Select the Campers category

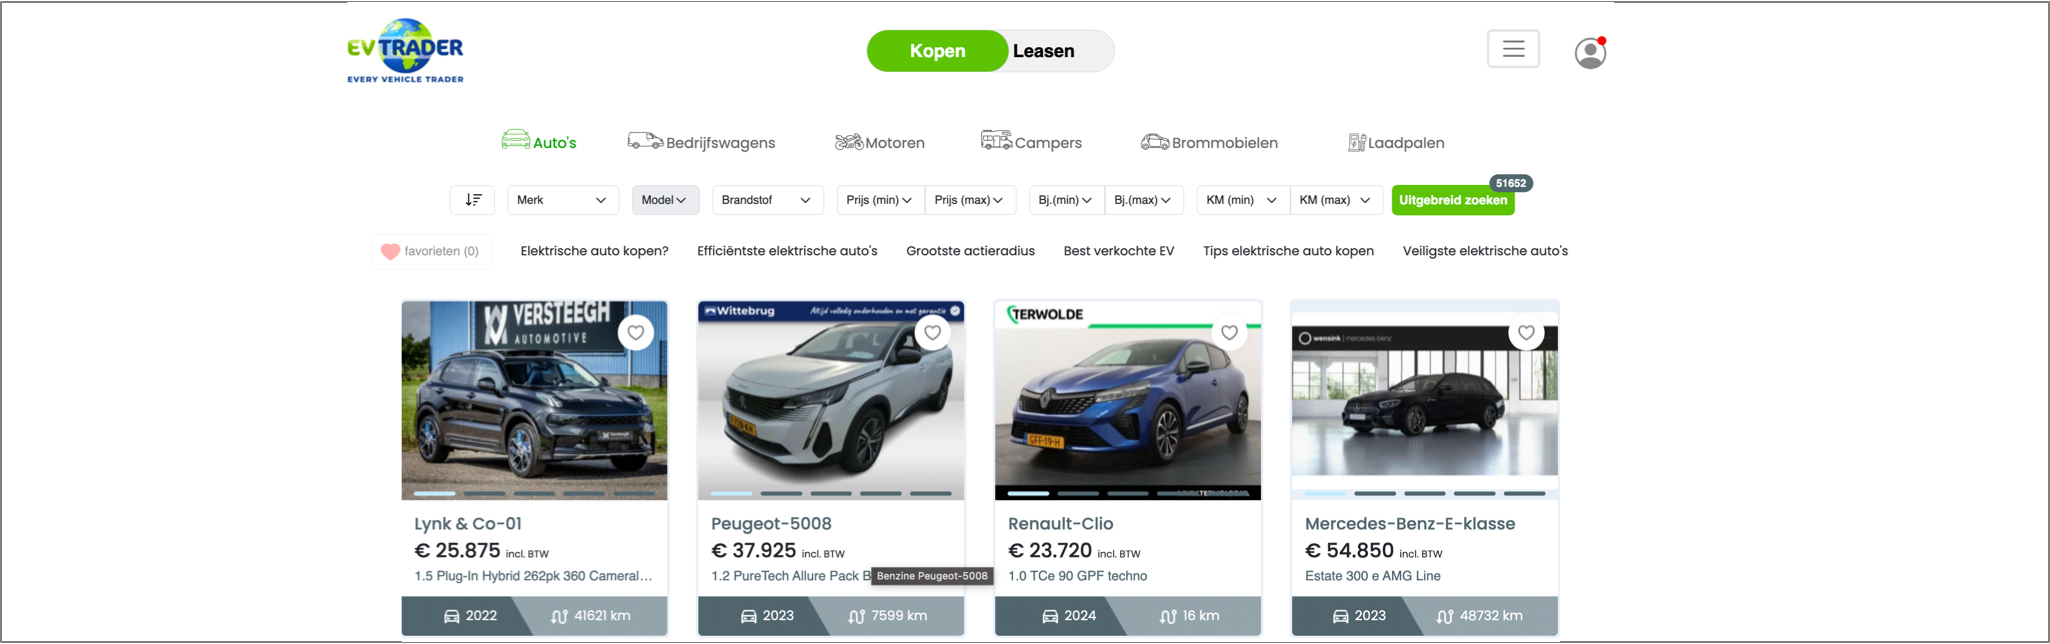(x=1031, y=141)
